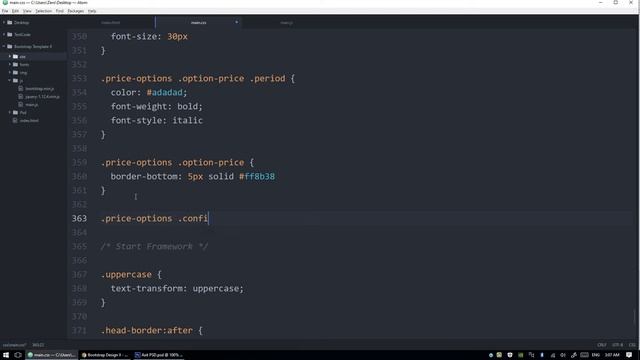Click line number 363 in gutter
The height and width of the screenshot is (360, 640).
pos(79,218)
